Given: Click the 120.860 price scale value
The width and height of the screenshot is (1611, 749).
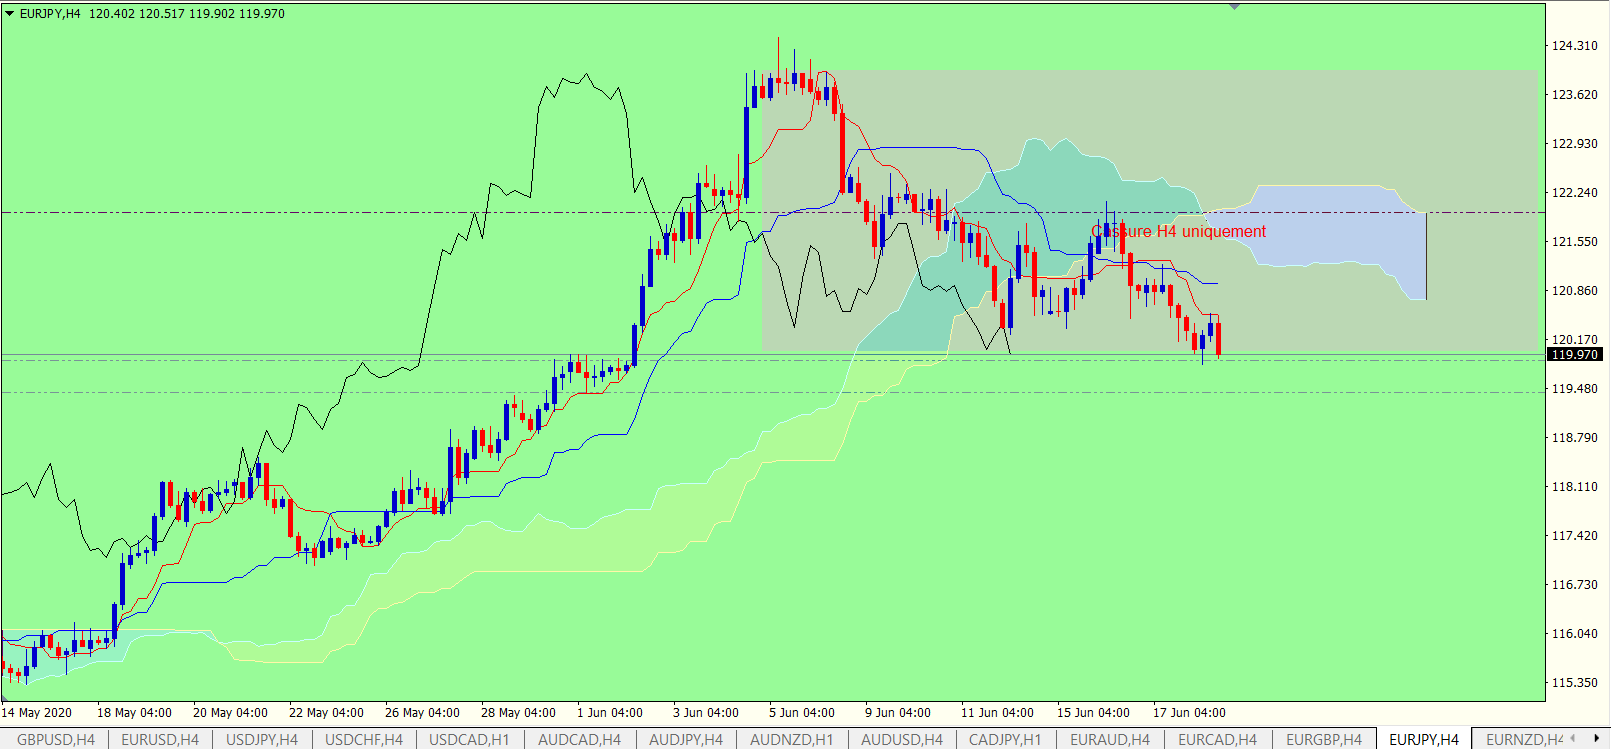Looking at the screenshot, I should [1574, 291].
